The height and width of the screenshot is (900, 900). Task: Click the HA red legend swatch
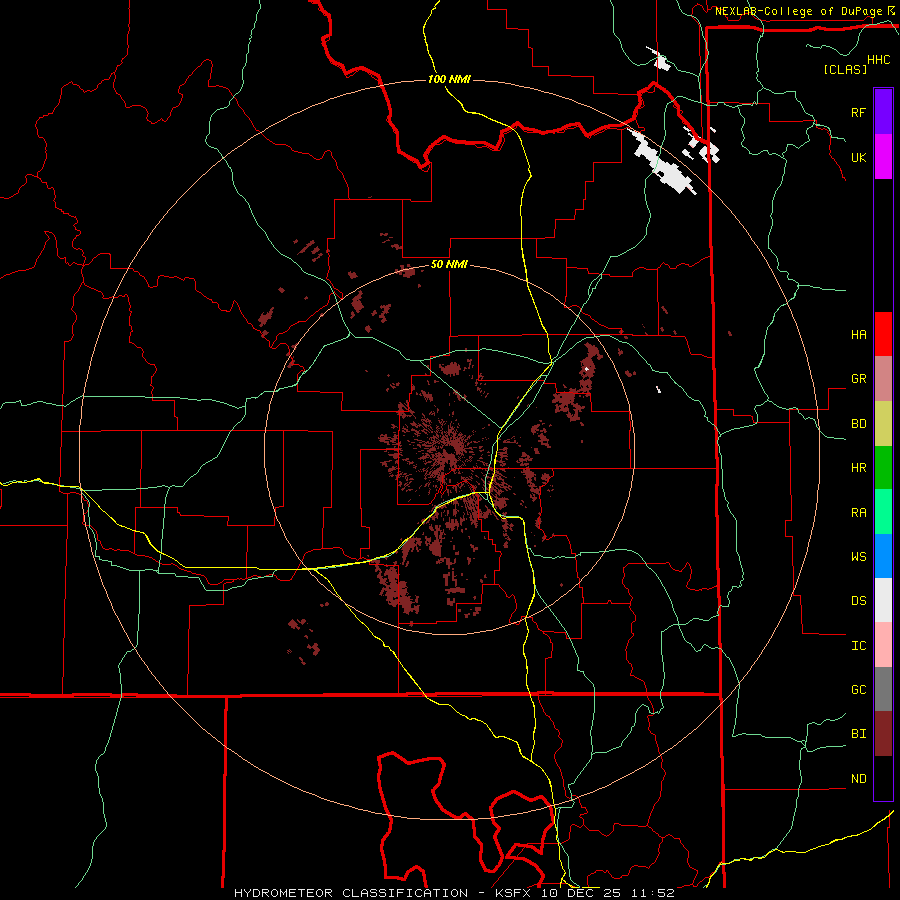883,334
